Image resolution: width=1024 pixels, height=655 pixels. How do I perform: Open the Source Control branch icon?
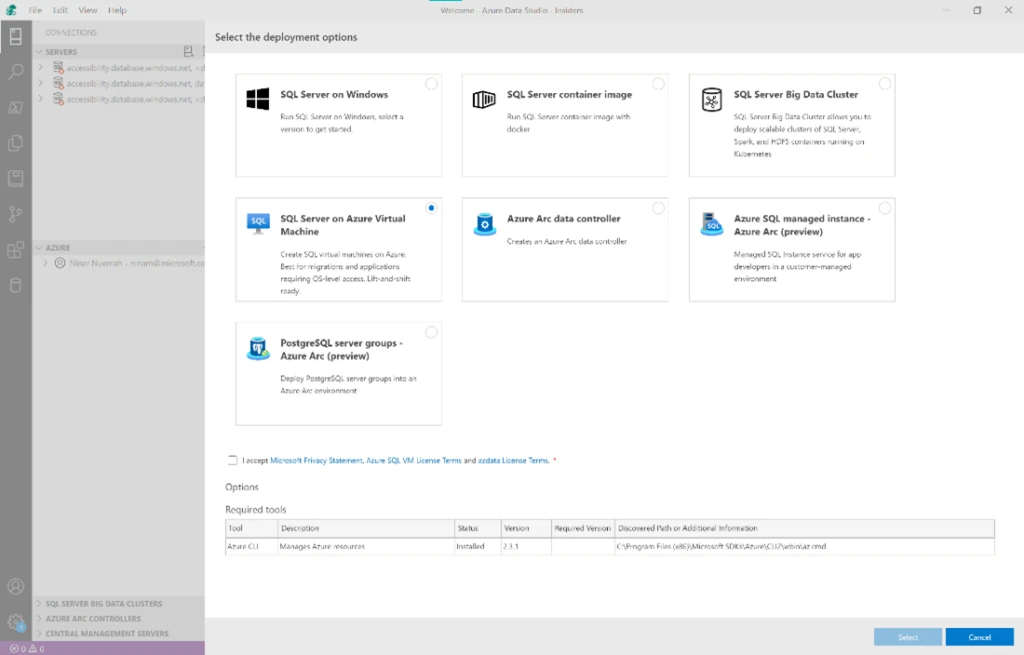[15, 214]
